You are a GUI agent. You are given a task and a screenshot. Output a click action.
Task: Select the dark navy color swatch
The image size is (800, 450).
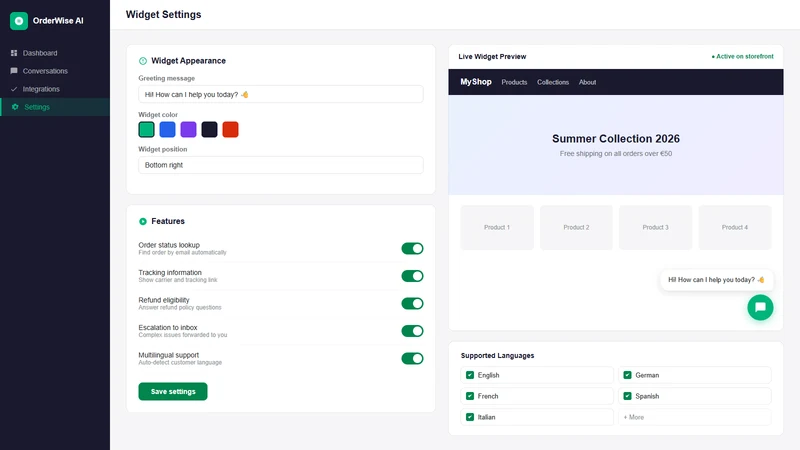coord(209,130)
